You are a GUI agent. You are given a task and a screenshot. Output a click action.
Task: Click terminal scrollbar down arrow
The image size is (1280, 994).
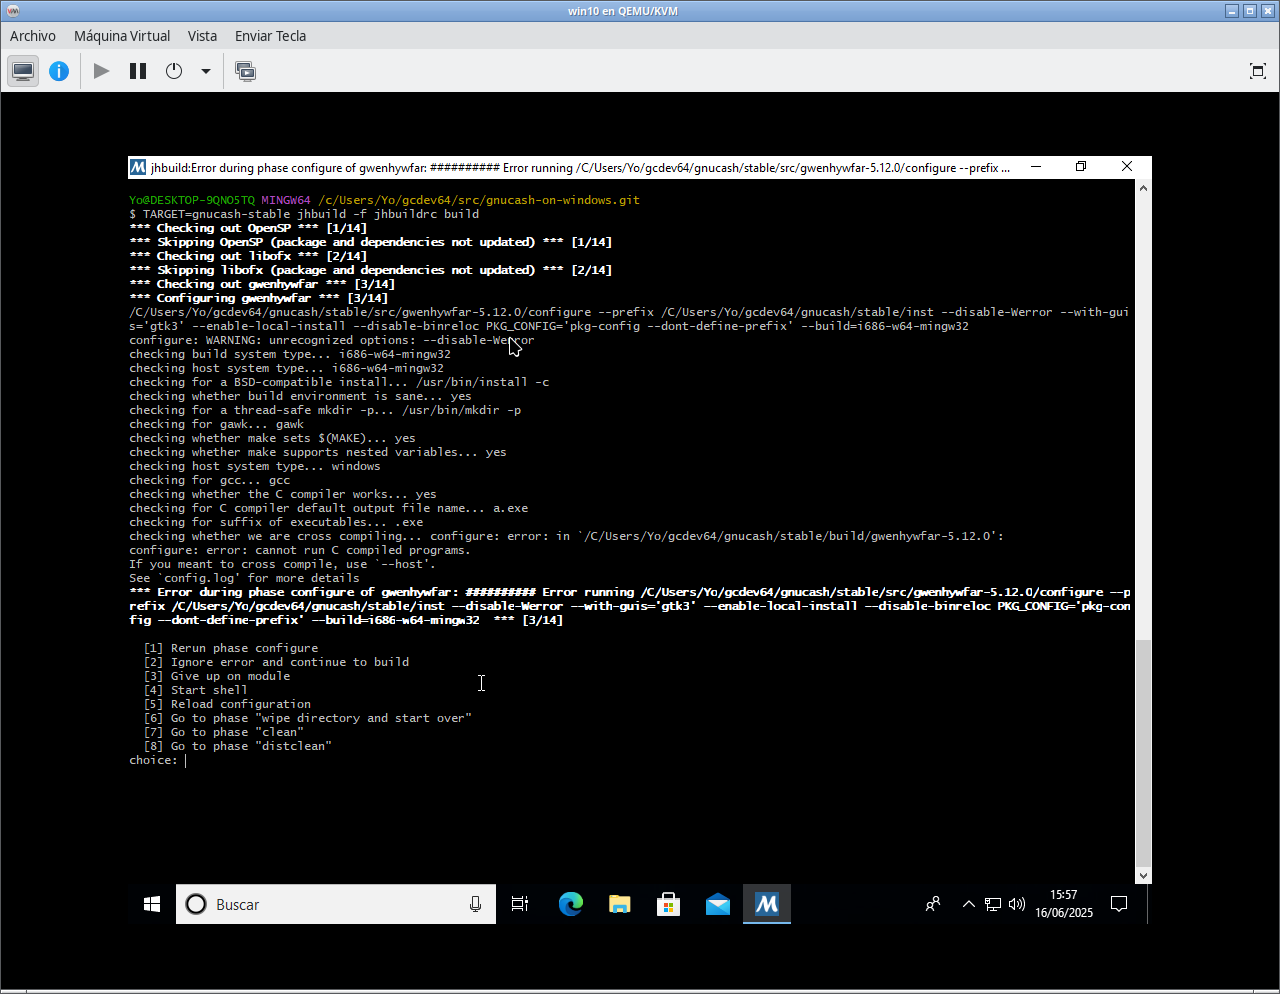point(1143,875)
